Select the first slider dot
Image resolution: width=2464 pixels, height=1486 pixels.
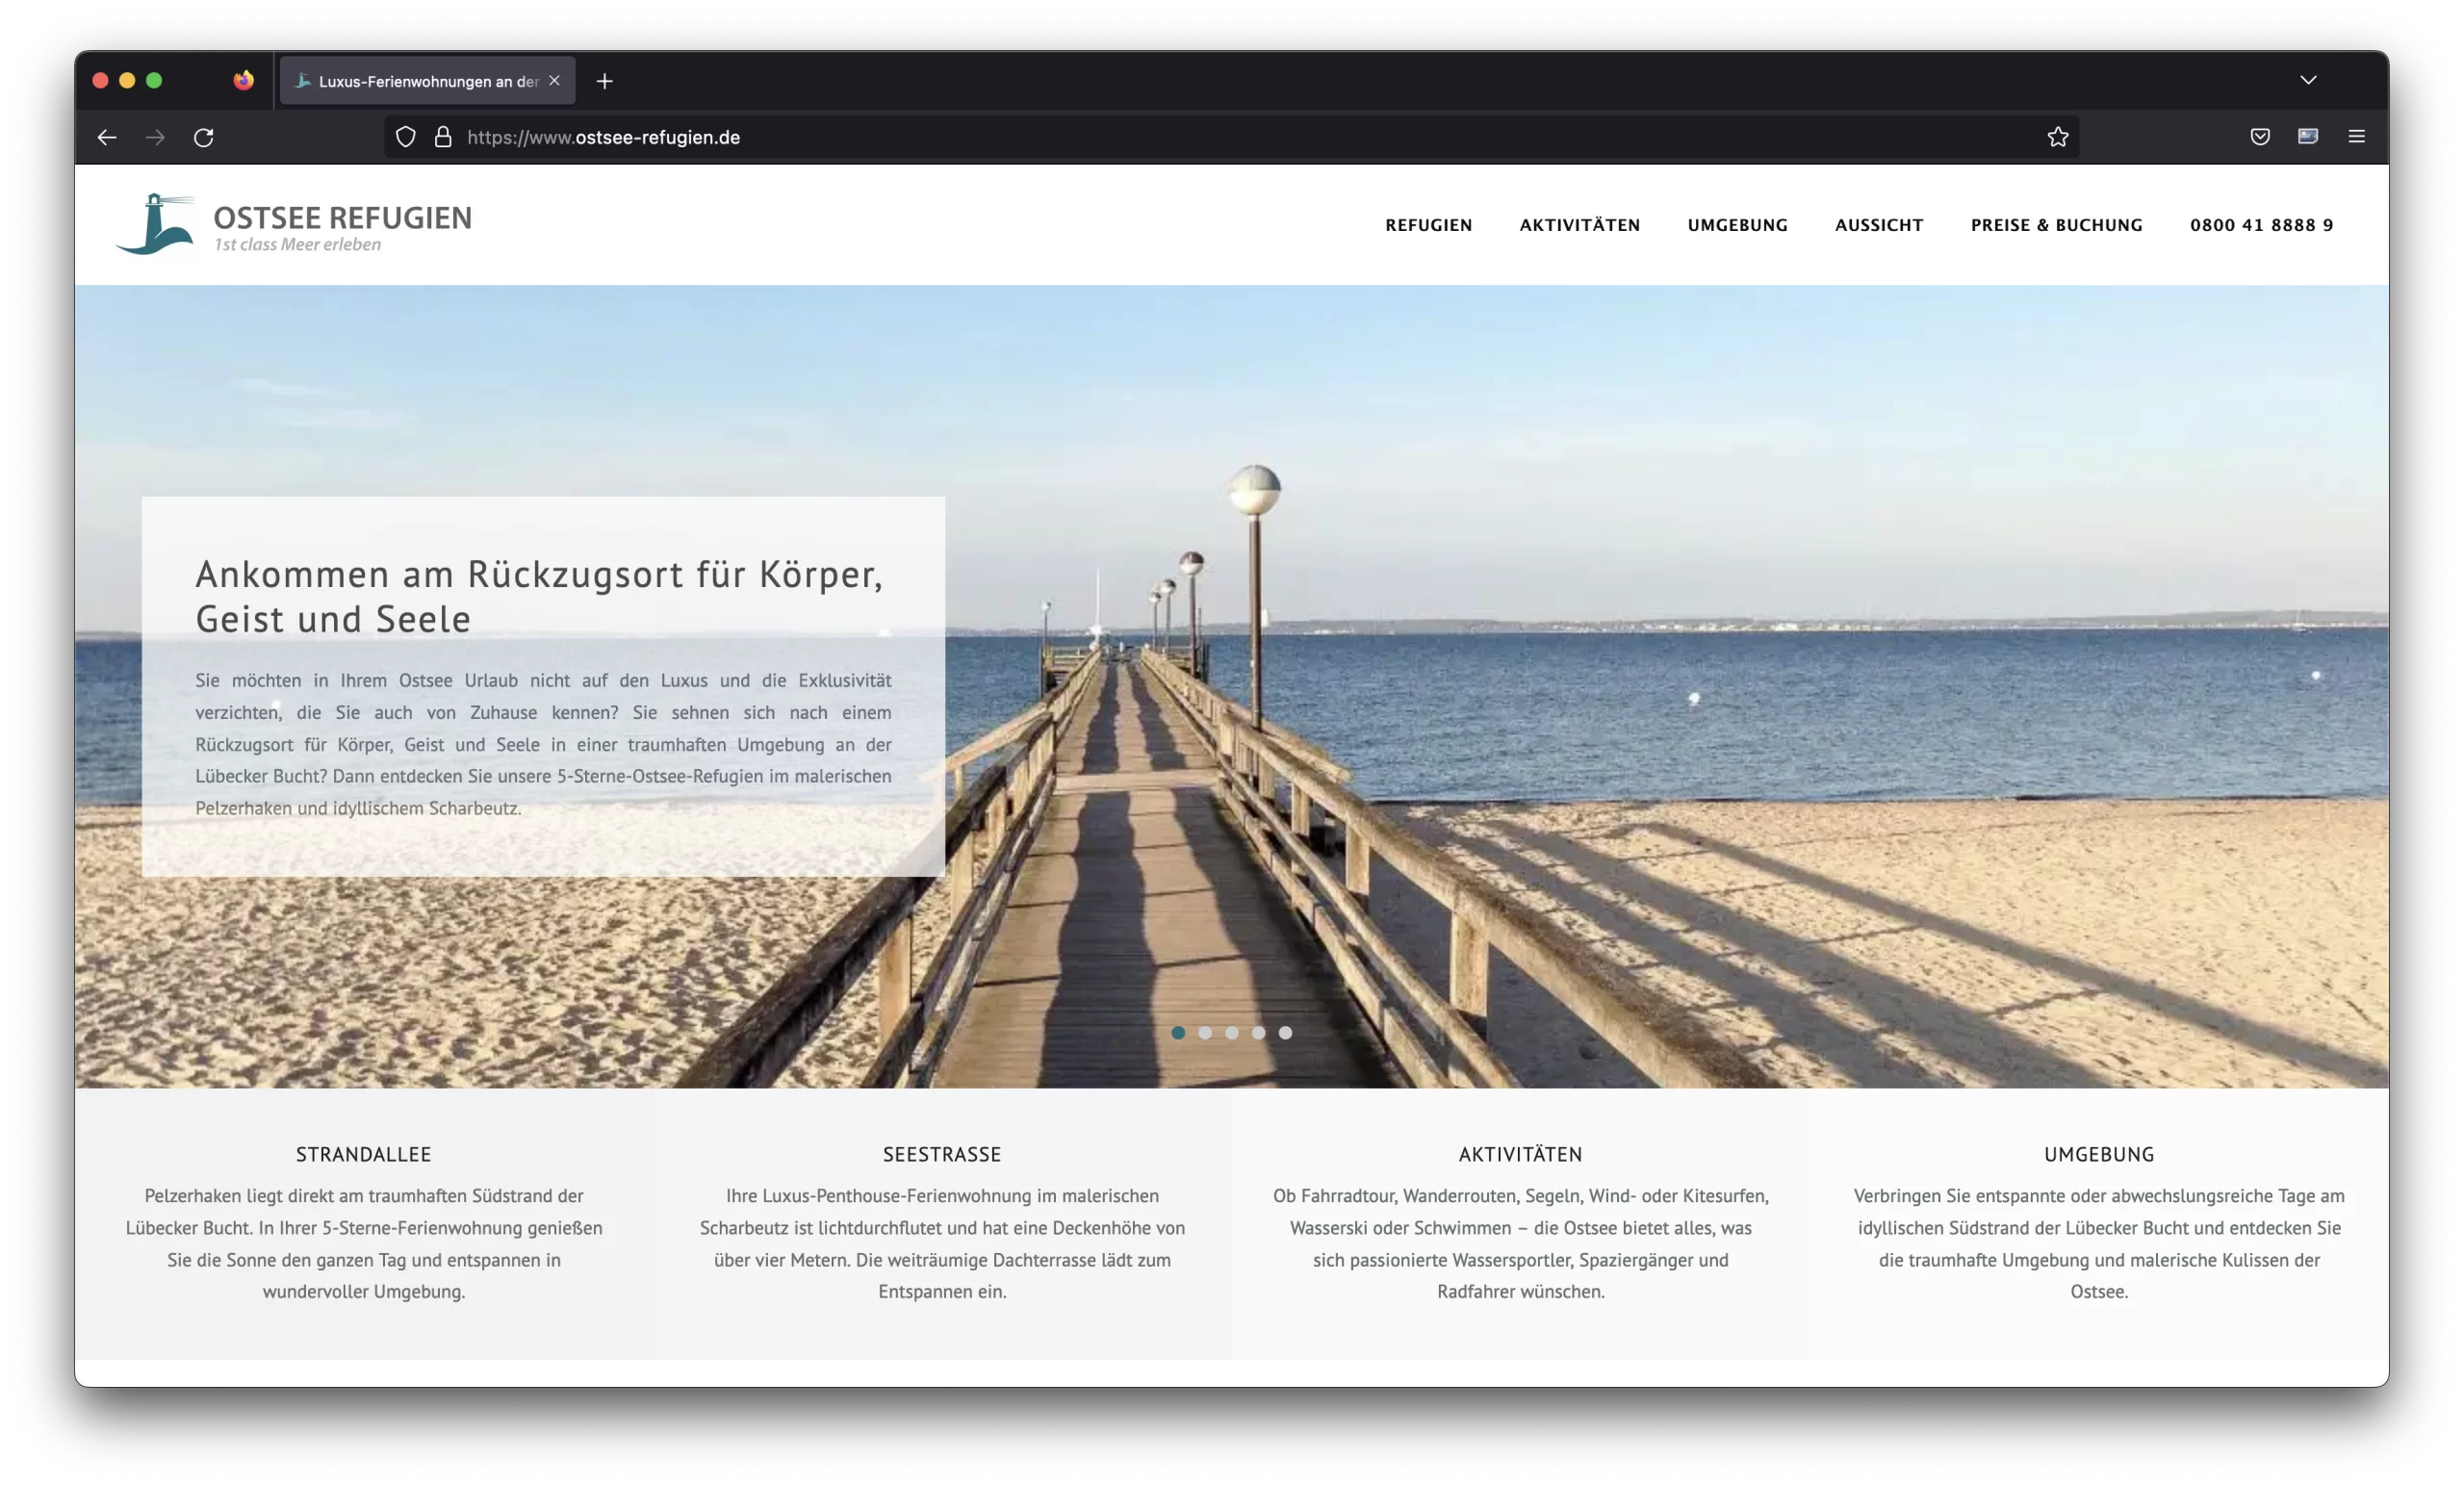(x=1178, y=1033)
